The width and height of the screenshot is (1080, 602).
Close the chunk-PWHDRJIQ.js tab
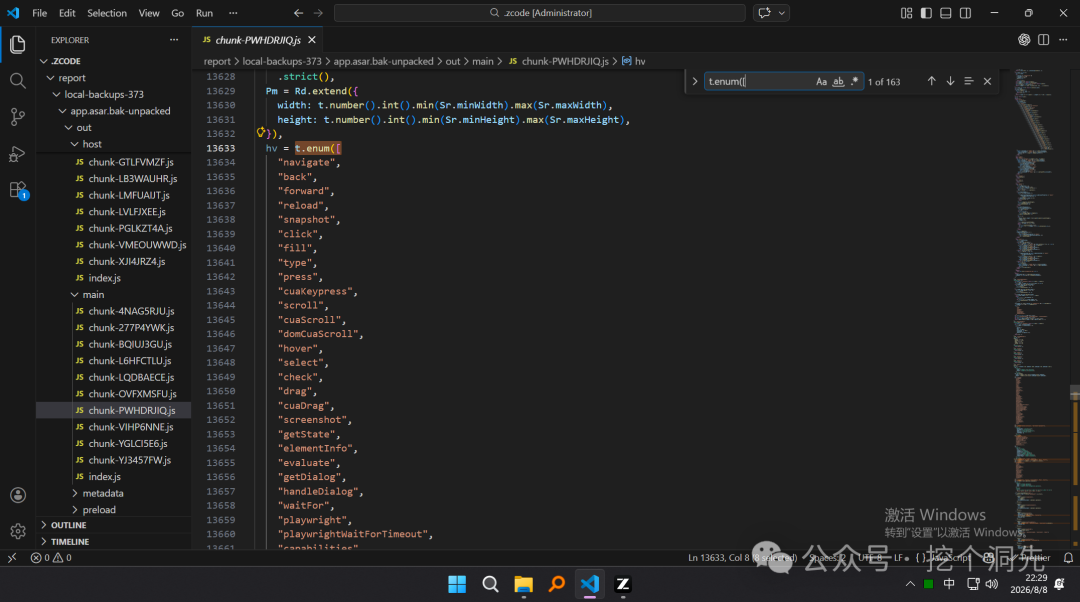(312, 40)
